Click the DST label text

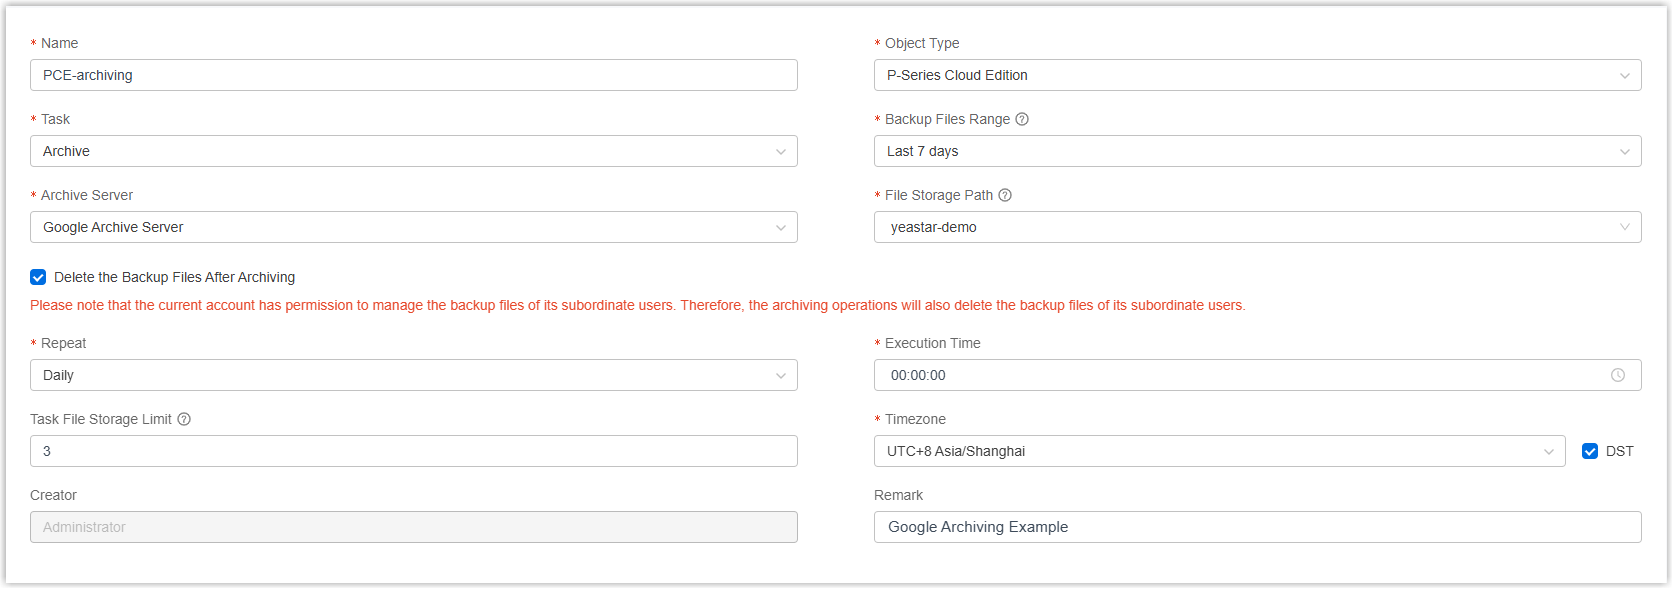coord(1619,451)
